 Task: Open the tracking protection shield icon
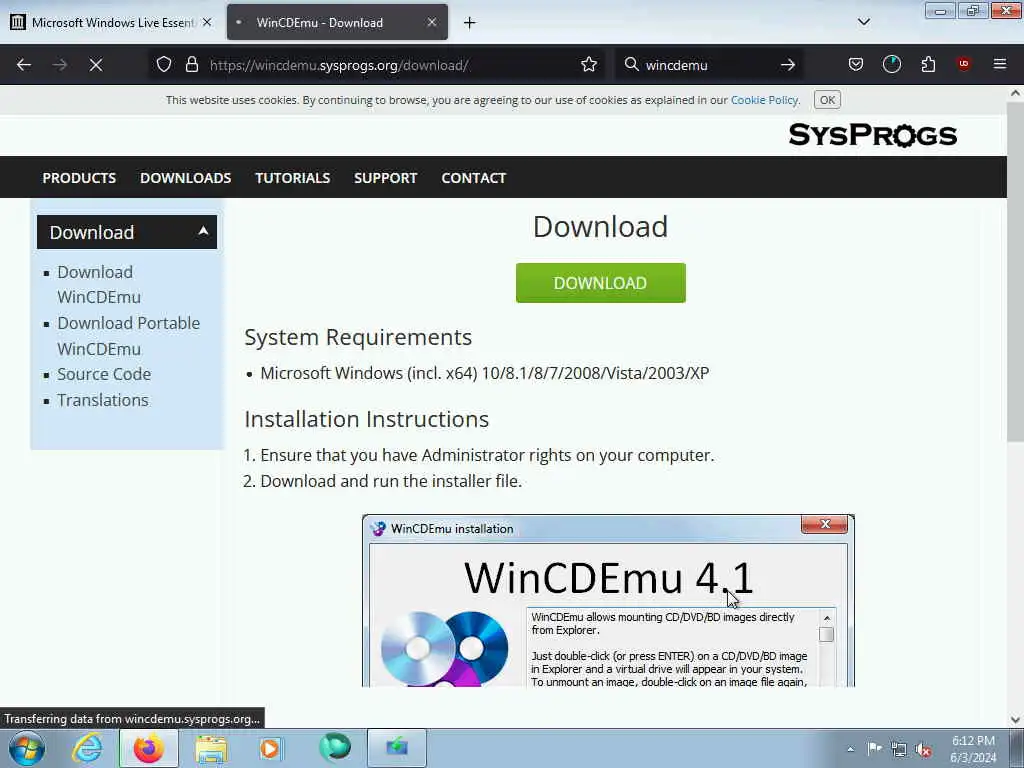164,65
